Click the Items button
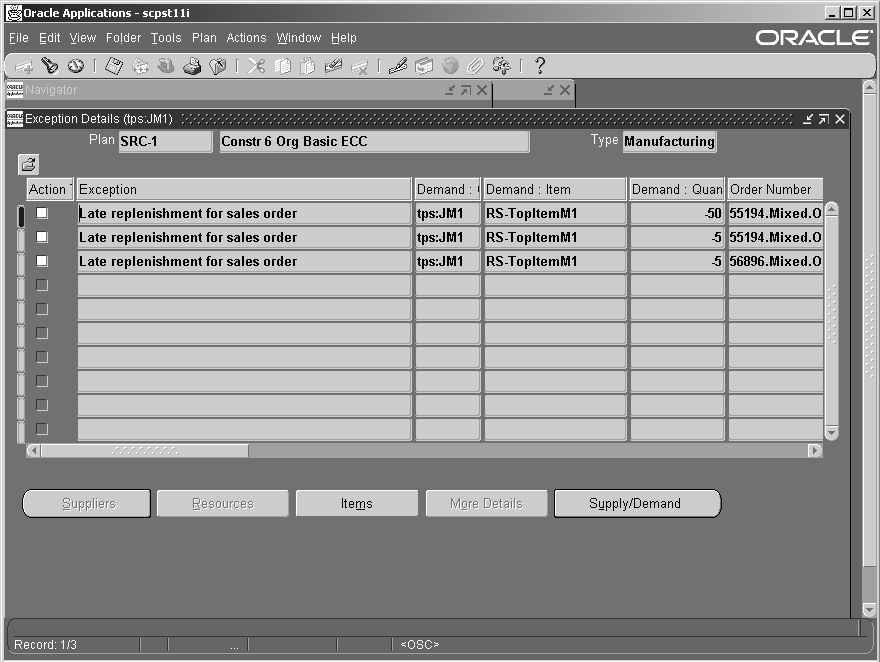 [x=356, y=503]
